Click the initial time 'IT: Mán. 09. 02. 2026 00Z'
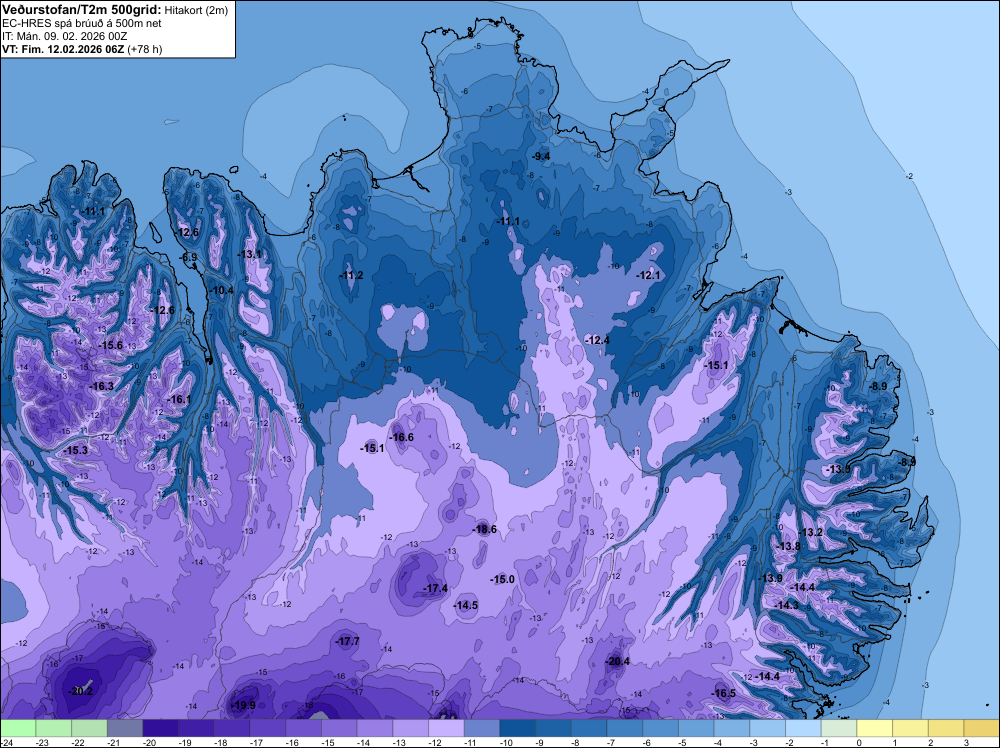This screenshot has width=1000, height=748. (64, 36)
